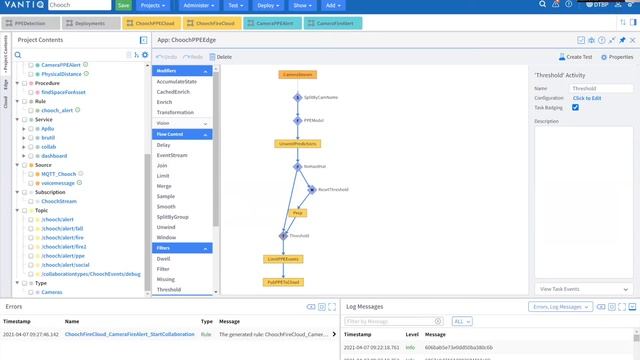Open the help question mark in top bar
The height and width of the screenshot is (360, 640).
[569, 4]
